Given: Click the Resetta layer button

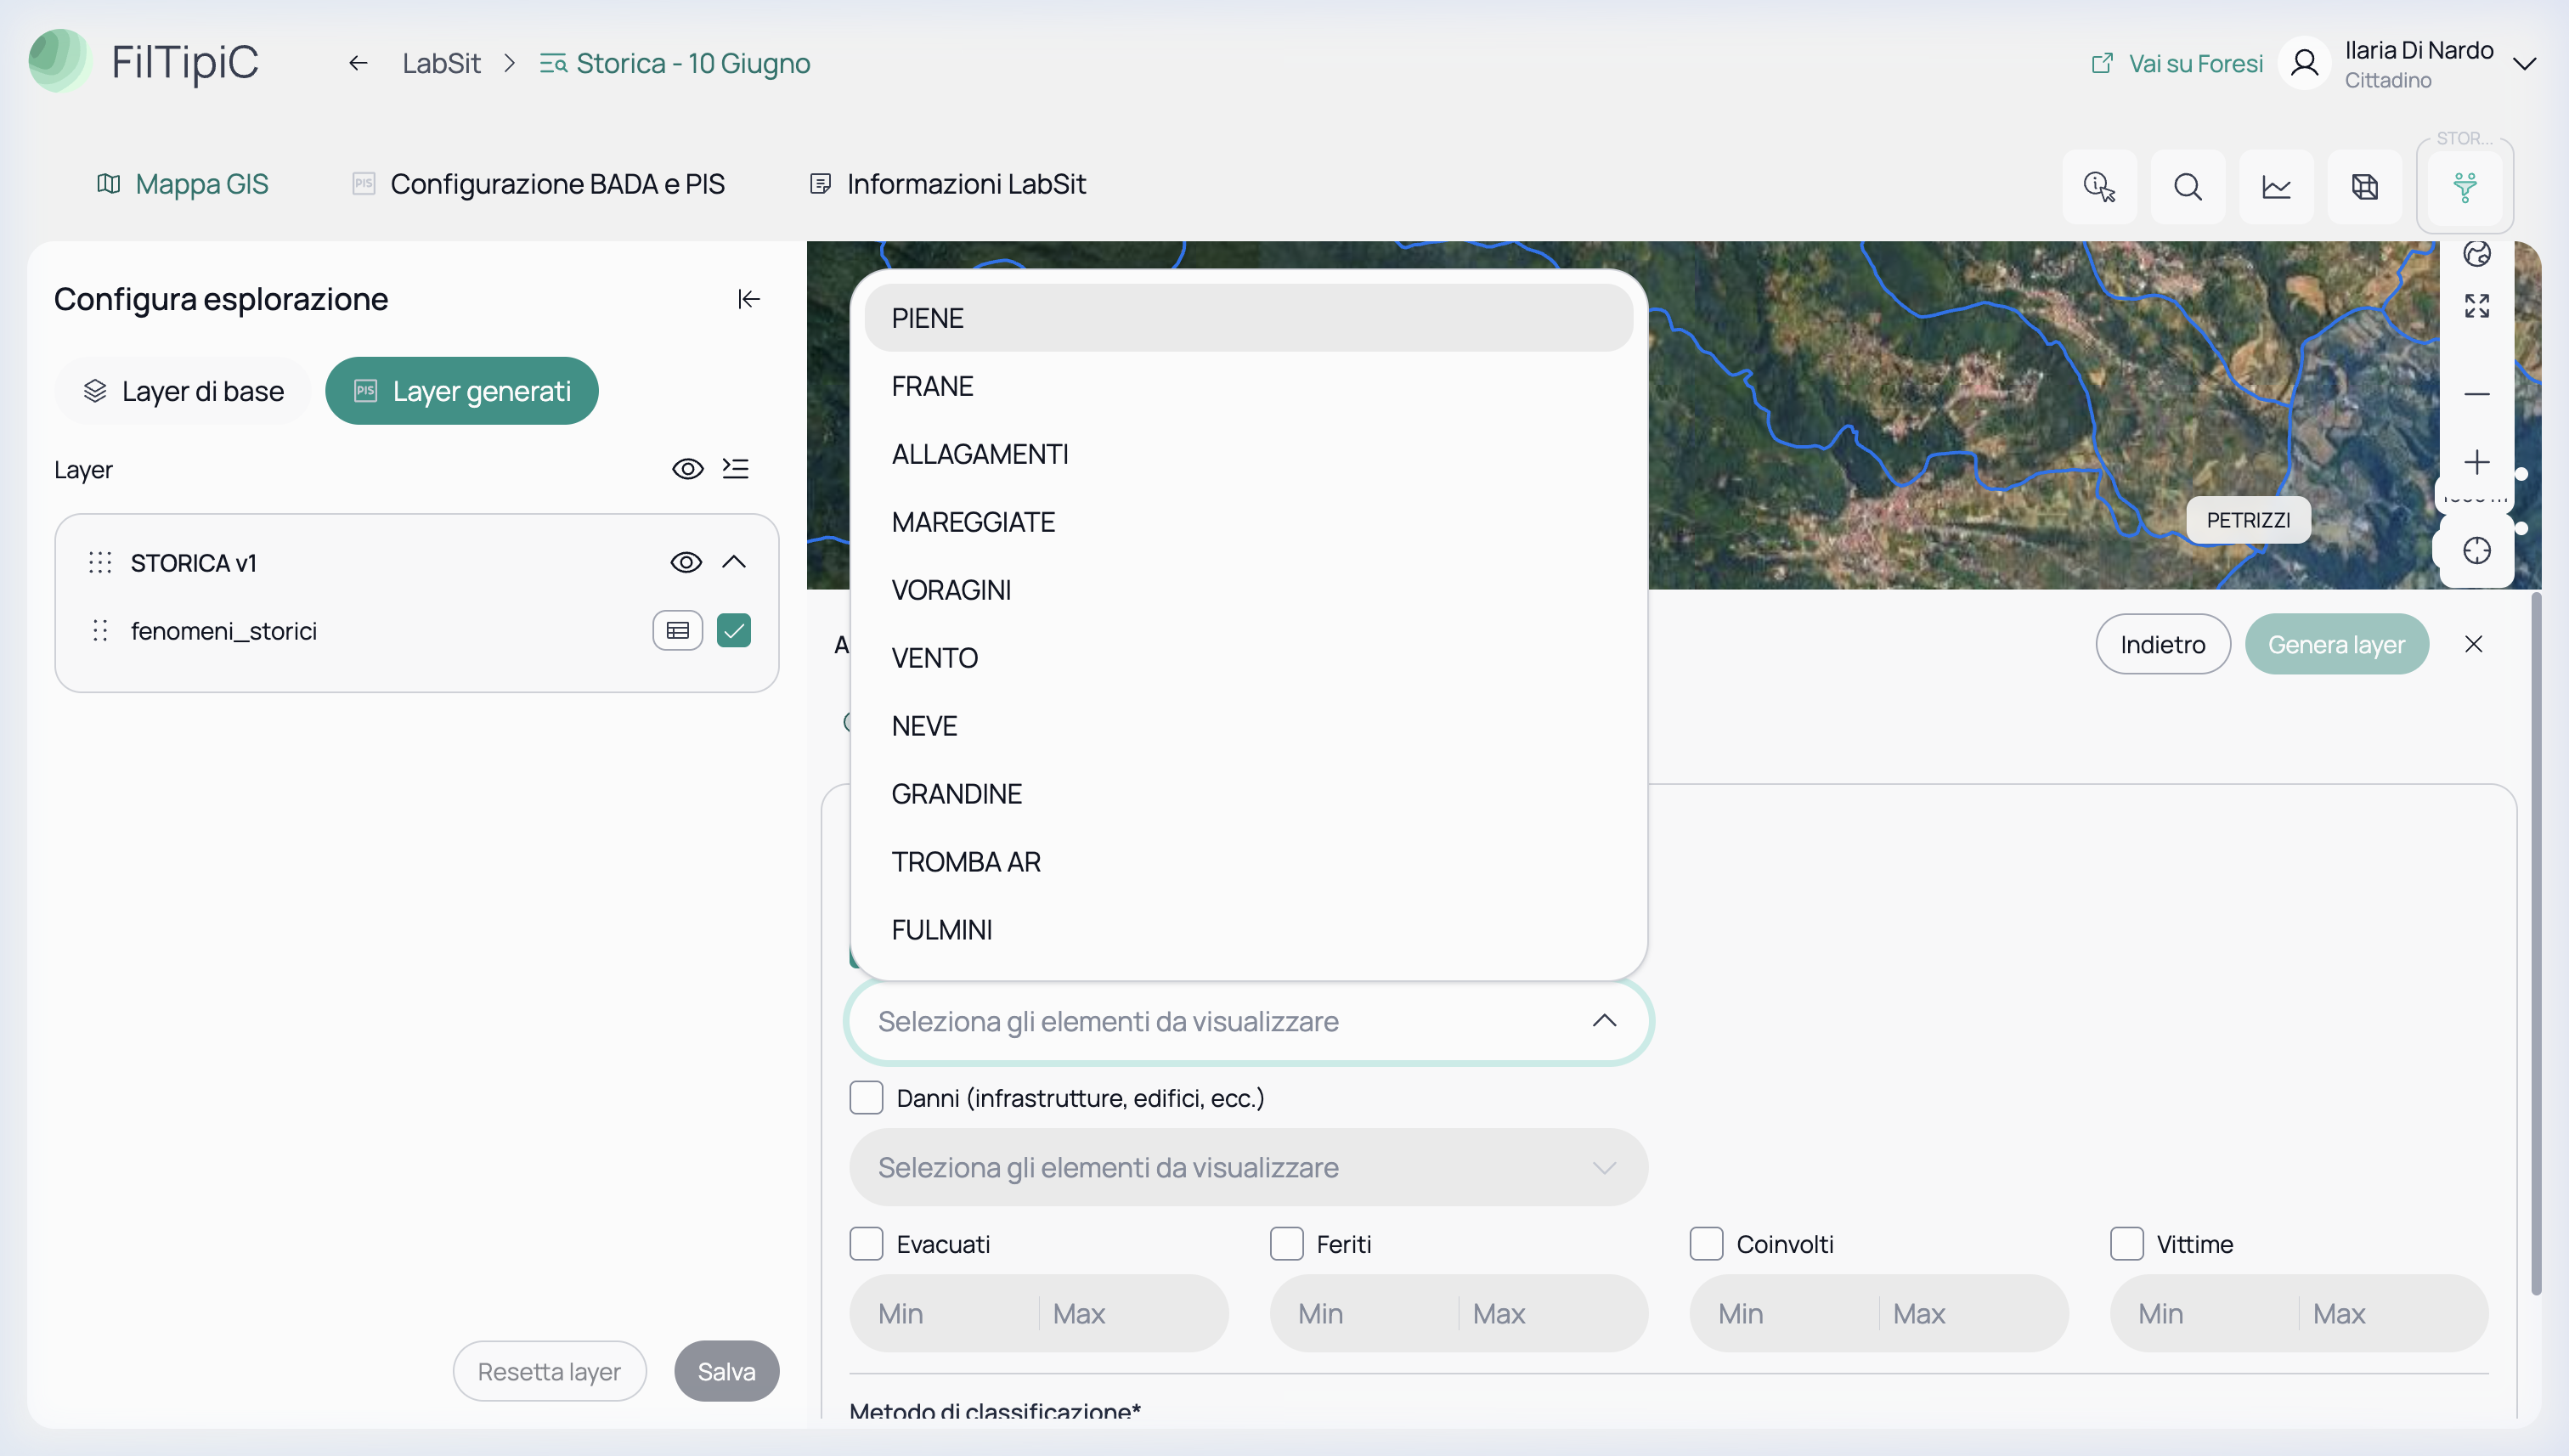Looking at the screenshot, I should pos(549,1370).
